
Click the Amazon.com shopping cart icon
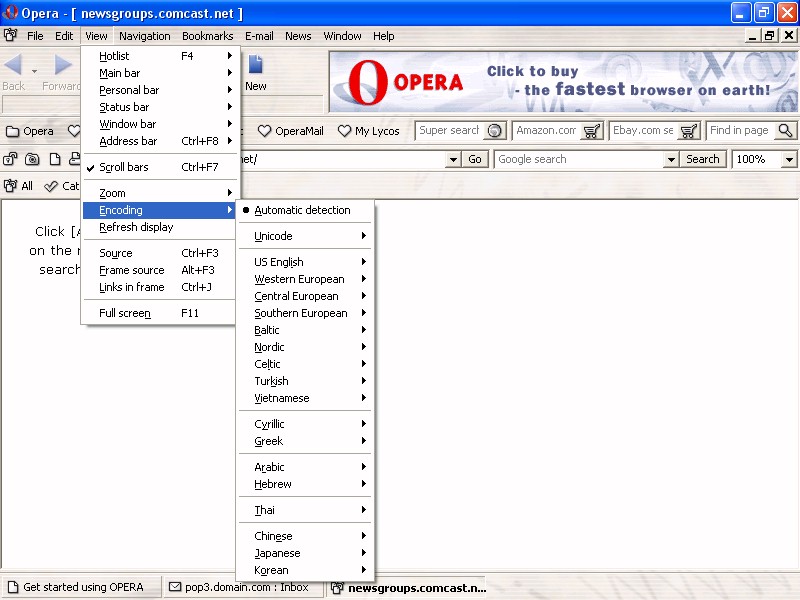(592, 131)
